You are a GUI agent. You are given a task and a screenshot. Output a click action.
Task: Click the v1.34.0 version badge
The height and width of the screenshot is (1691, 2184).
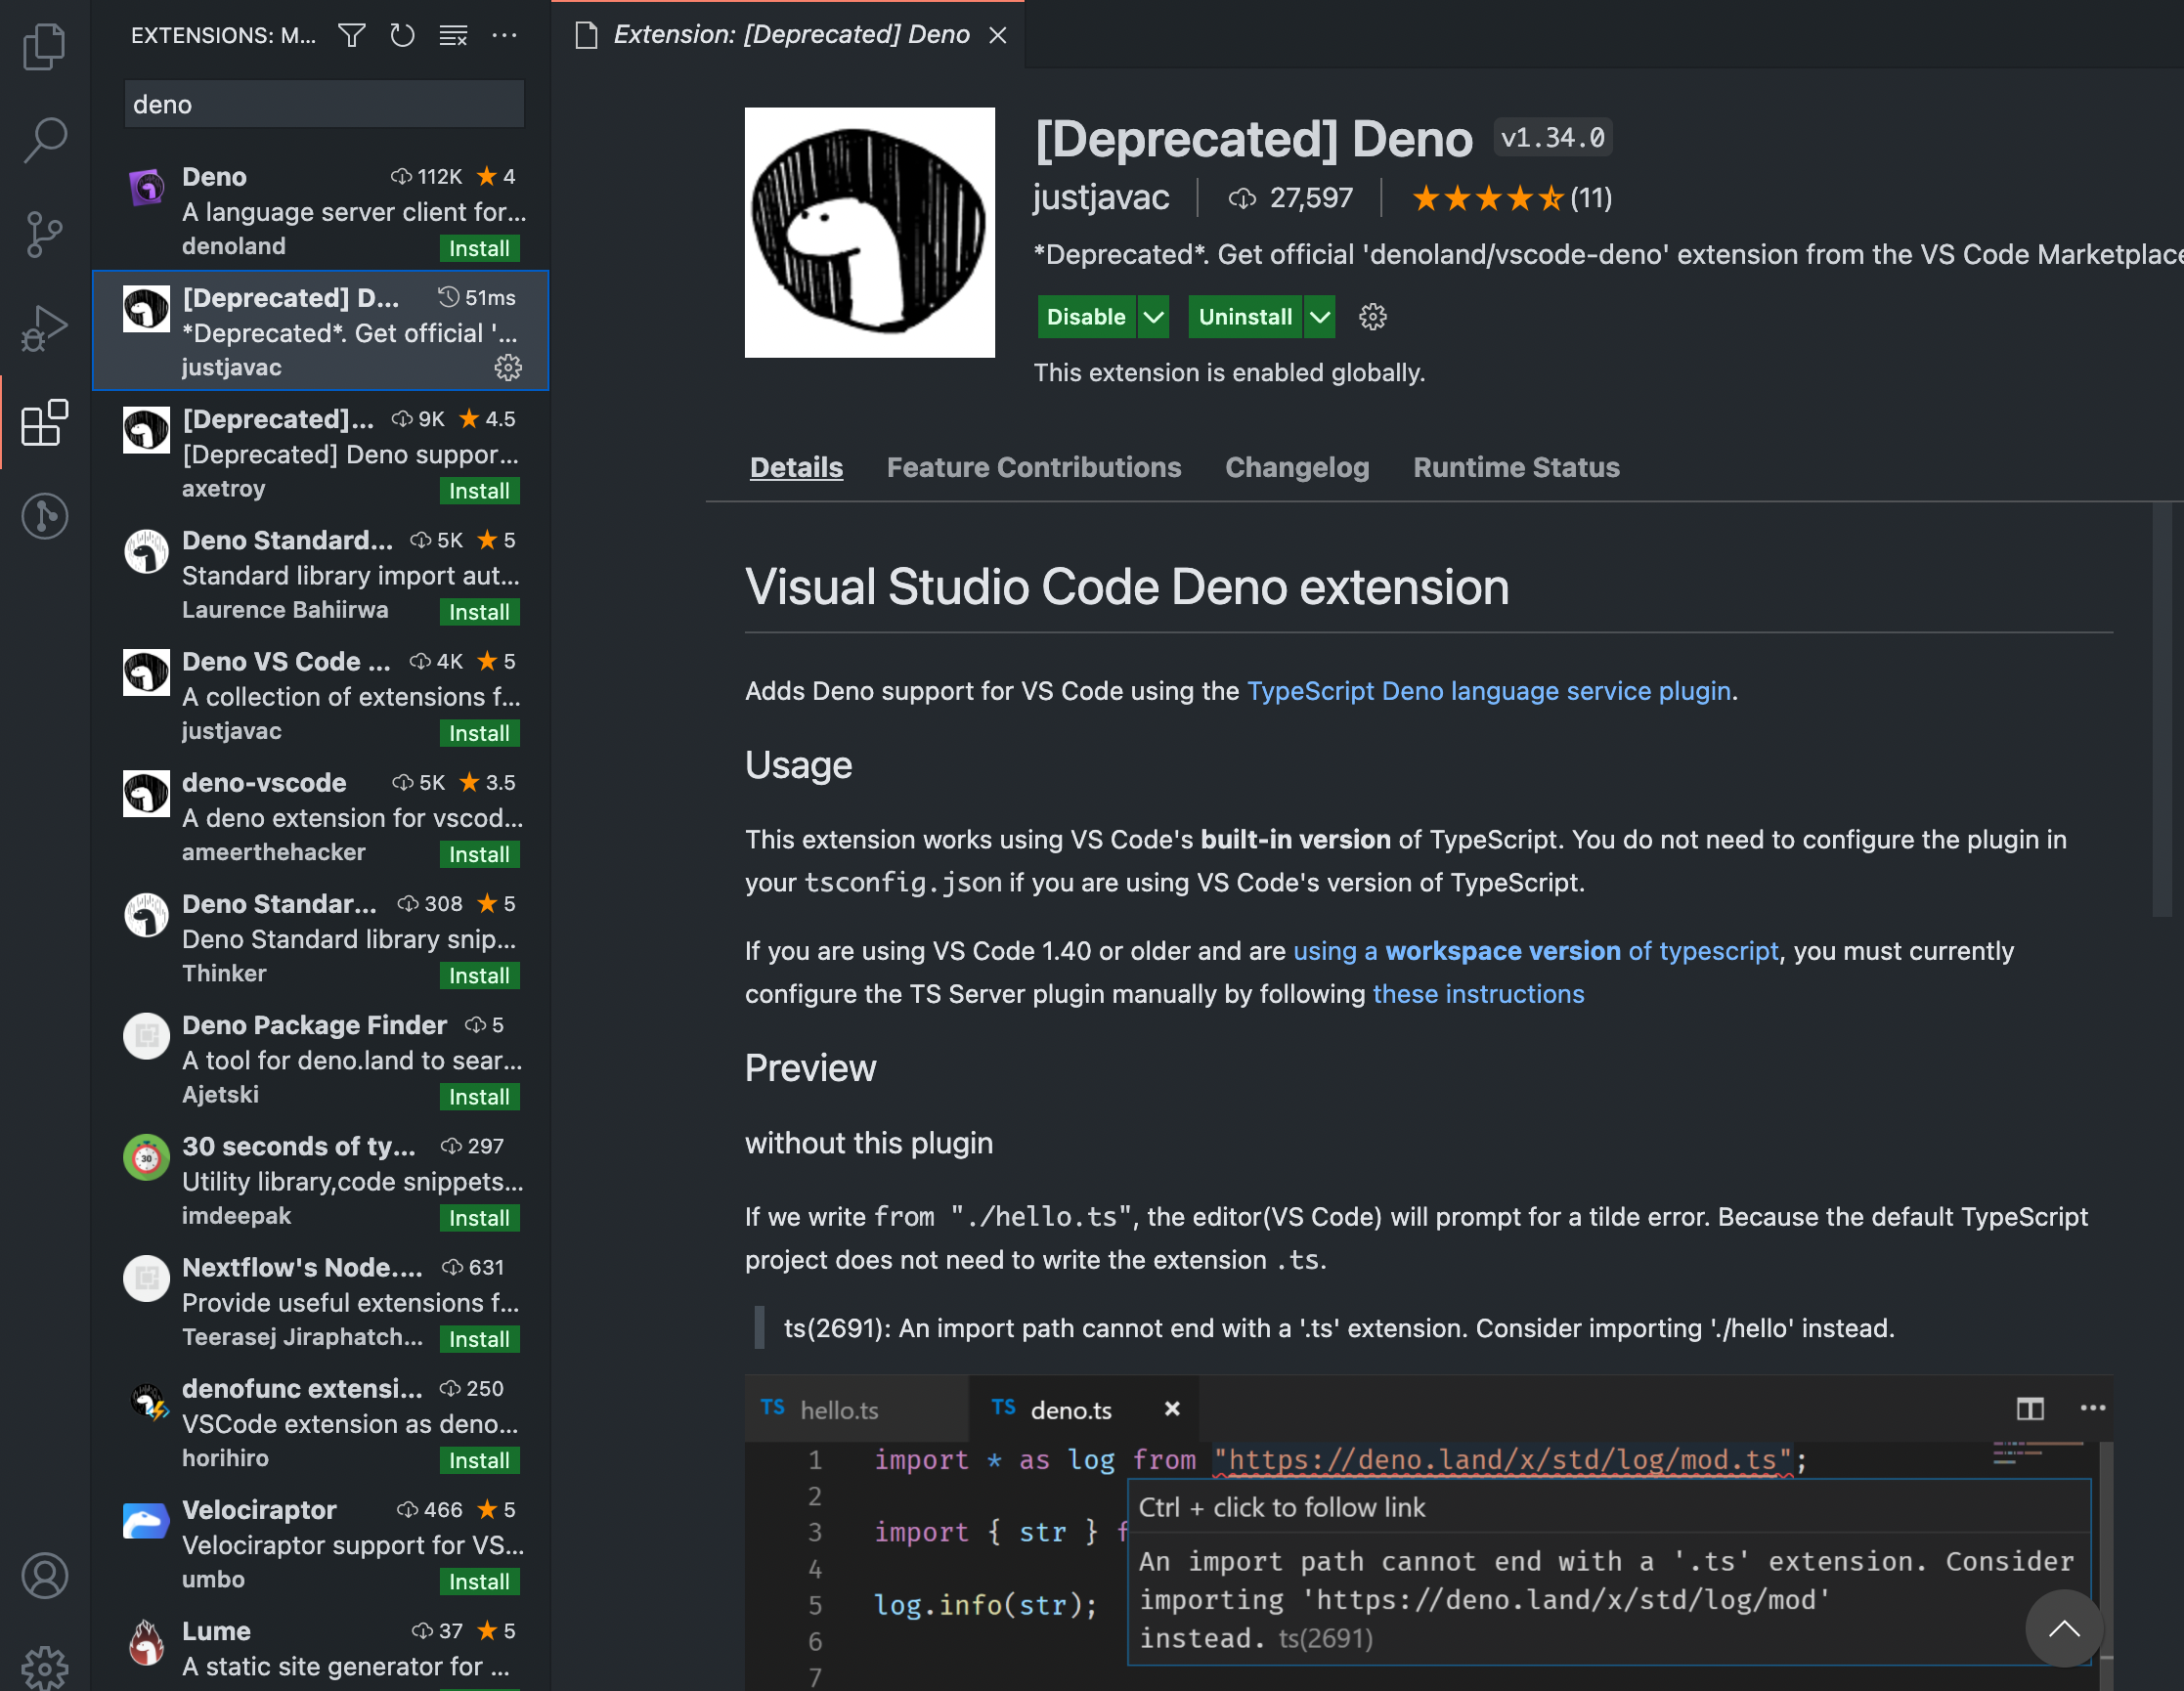tap(1552, 137)
